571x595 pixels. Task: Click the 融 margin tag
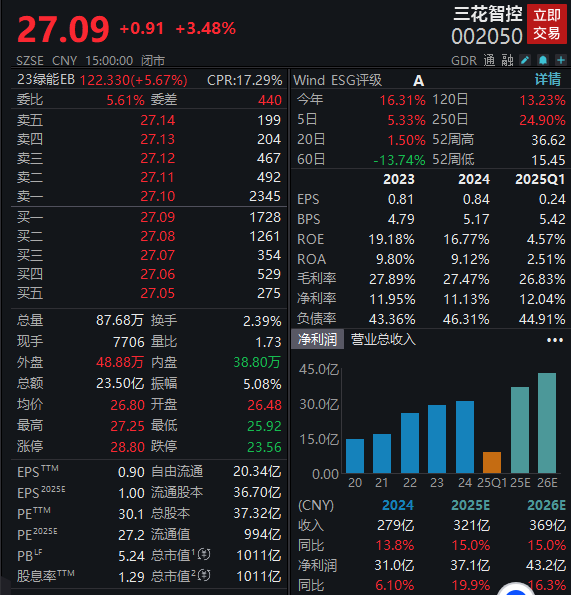coord(507,60)
